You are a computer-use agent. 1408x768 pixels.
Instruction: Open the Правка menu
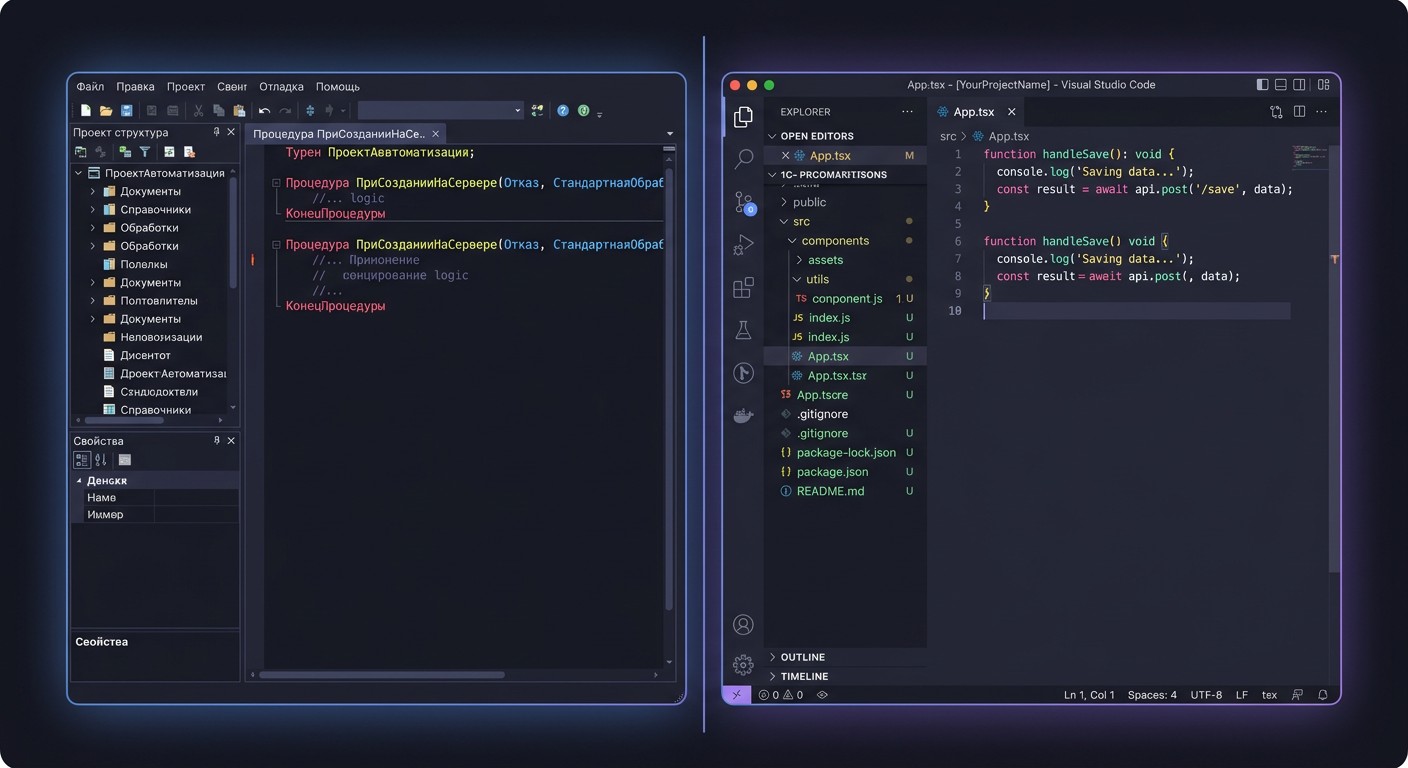(135, 87)
